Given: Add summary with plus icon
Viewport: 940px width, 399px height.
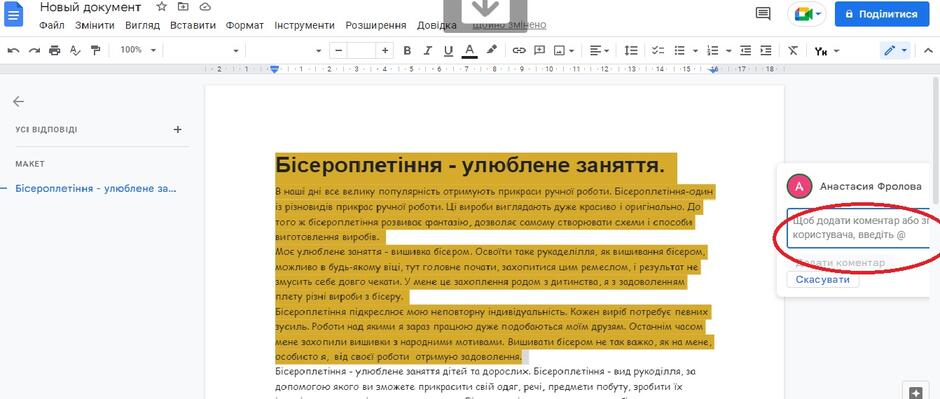Looking at the screenshot, I should click(x=177, y=129).
